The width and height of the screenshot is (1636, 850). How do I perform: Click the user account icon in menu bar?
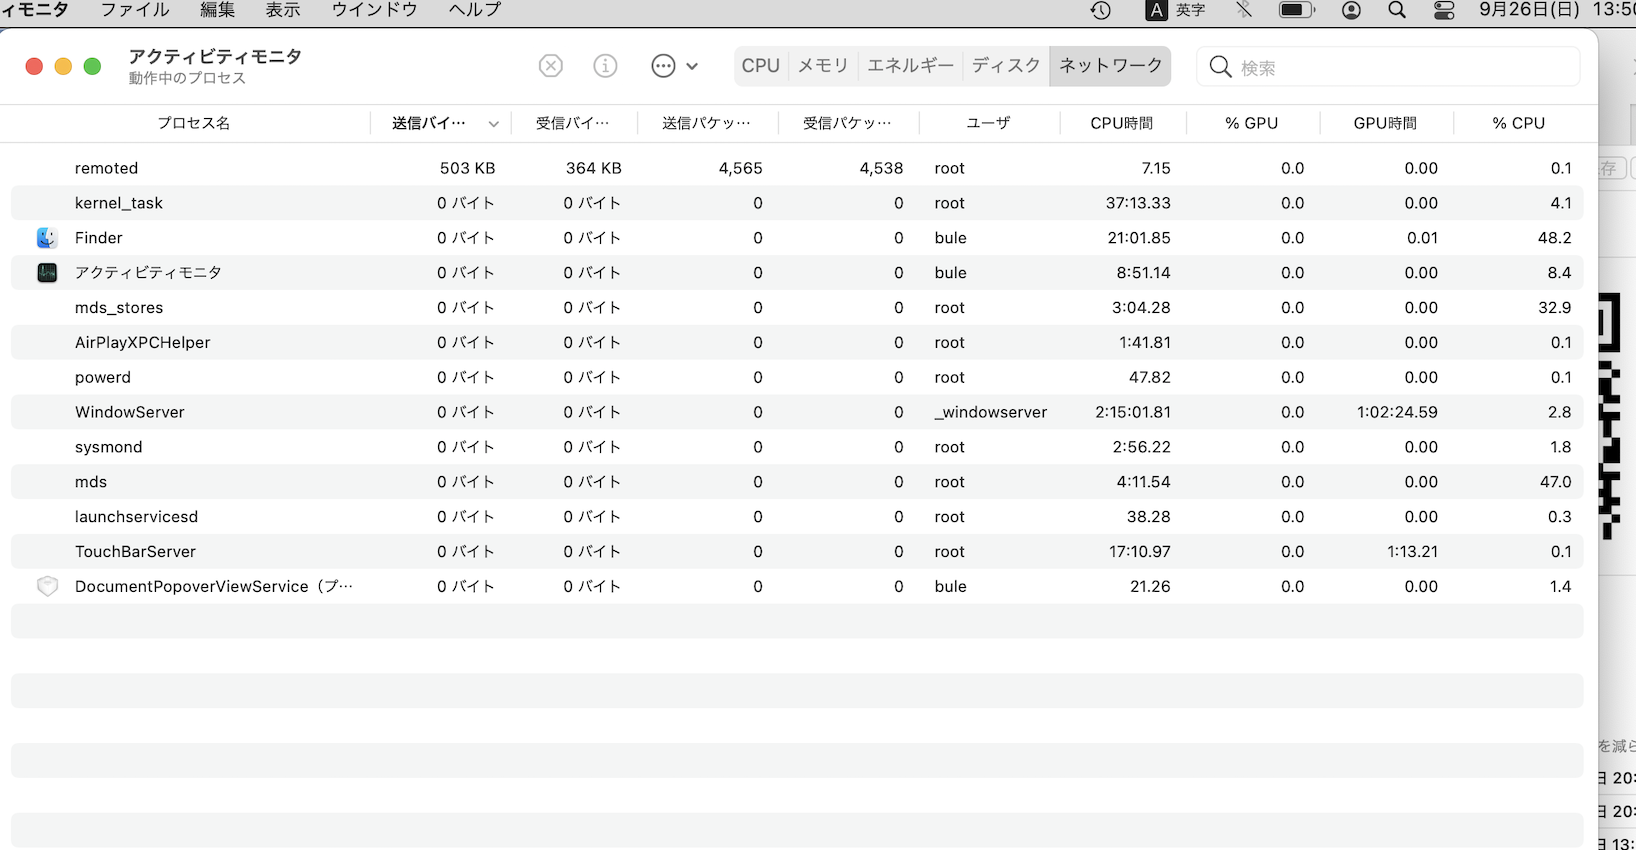(1351, 10)
